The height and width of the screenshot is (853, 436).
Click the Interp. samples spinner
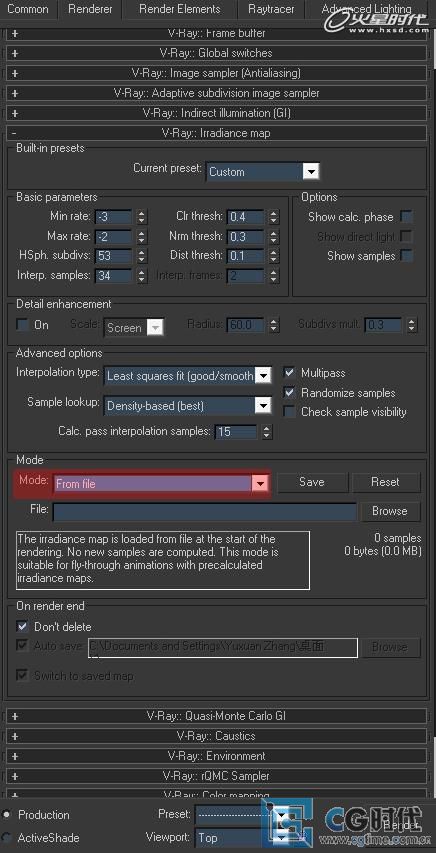(x=142, y=276)
